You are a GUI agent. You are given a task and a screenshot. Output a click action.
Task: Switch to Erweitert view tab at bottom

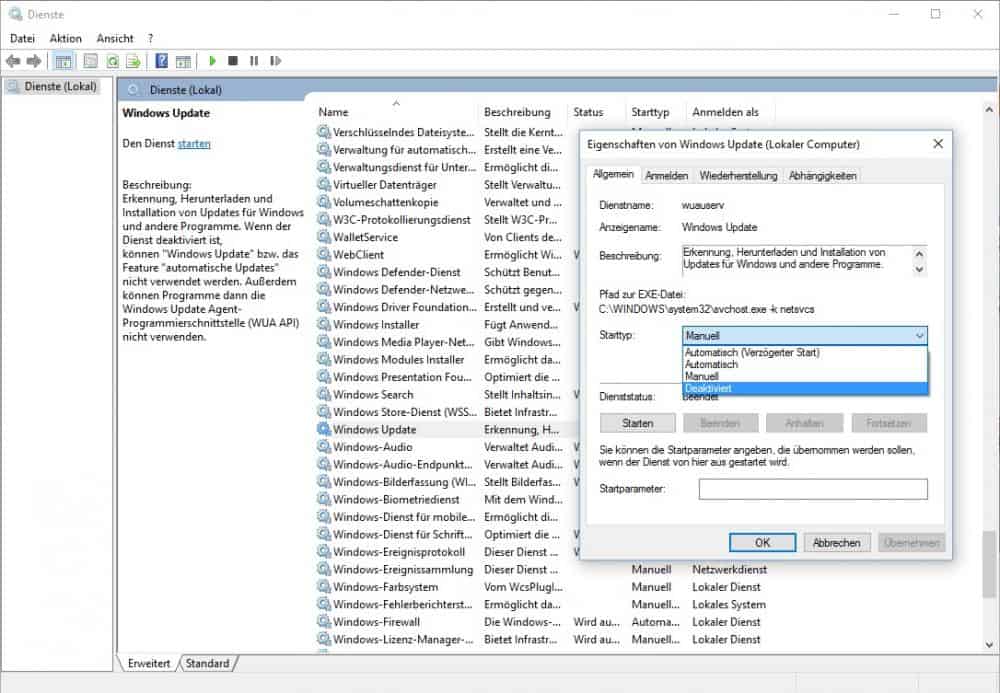(149, 663)
